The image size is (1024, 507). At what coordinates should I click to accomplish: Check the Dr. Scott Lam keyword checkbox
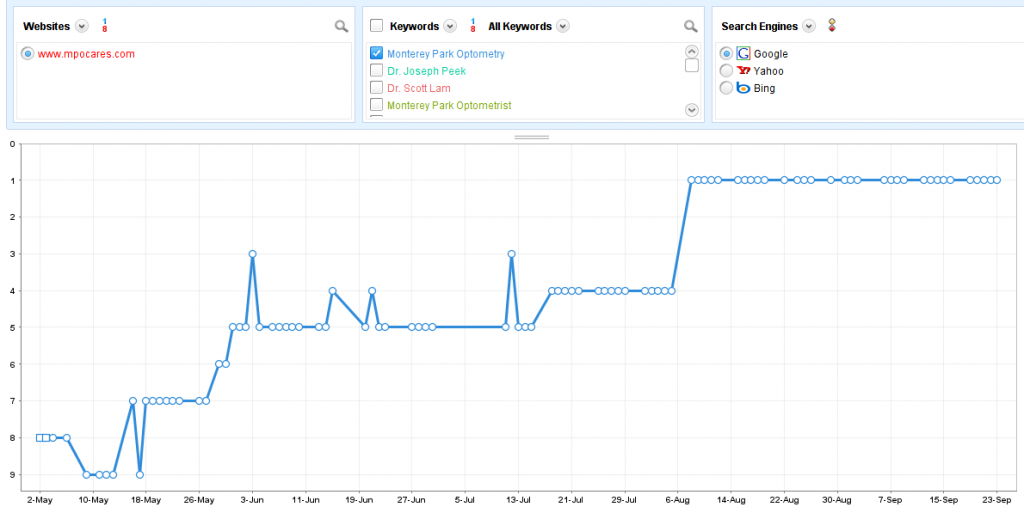click(376, 88)
